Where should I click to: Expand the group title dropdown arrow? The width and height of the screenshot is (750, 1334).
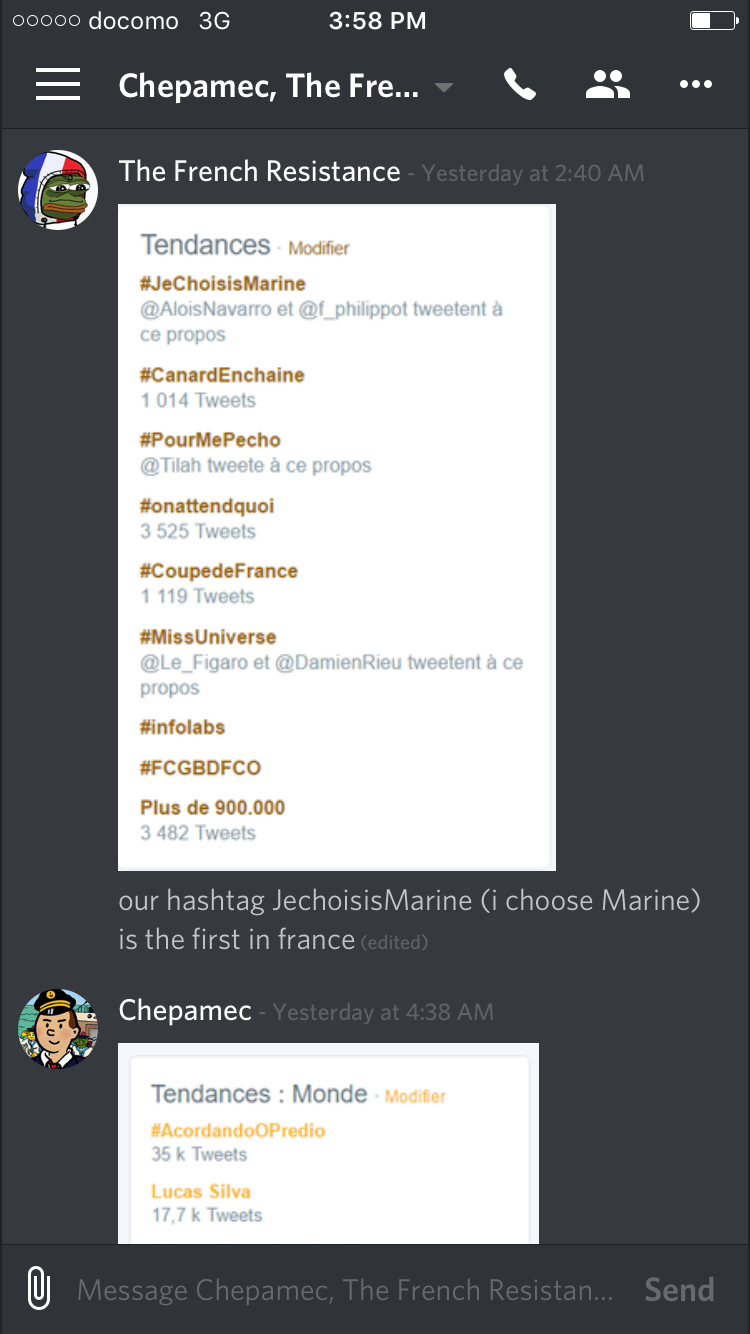click(x=444, y=87)
